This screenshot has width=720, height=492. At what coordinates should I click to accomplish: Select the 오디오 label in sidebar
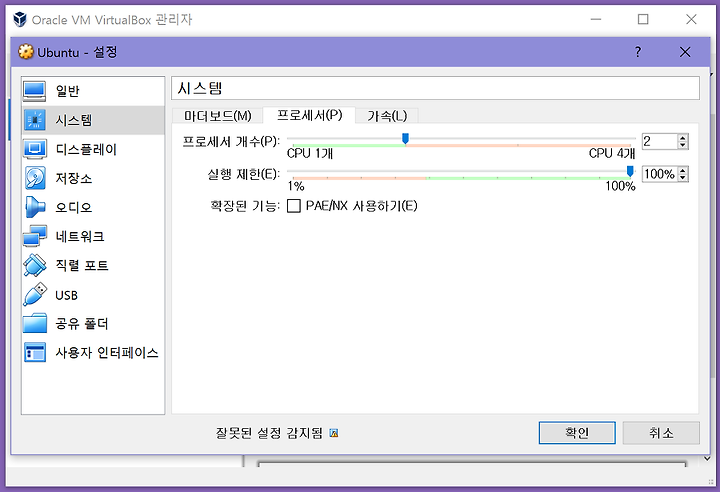(x=74, y=207)
